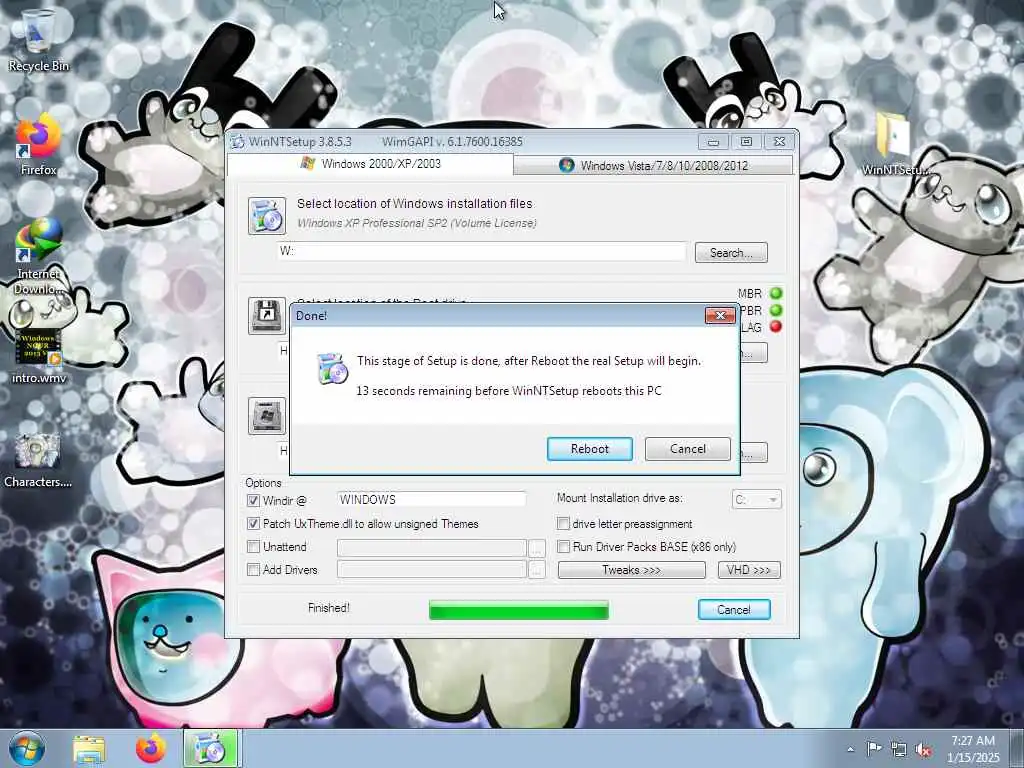Click the taskbar clock showing 7:27 AM
This screenshot has width=1024, height=768.
[973, 748]
